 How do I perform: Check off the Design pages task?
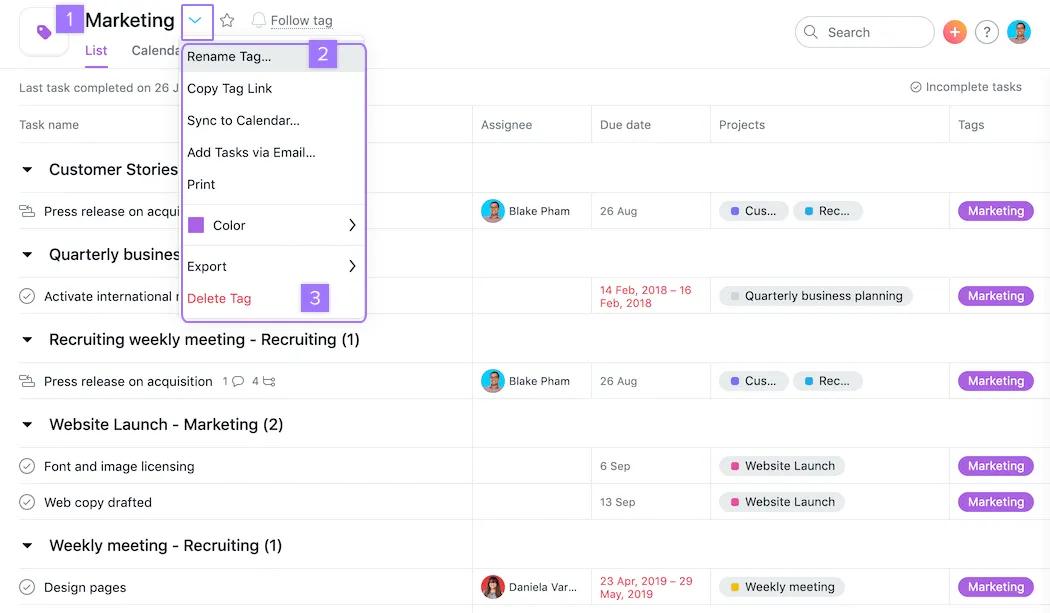27,587
